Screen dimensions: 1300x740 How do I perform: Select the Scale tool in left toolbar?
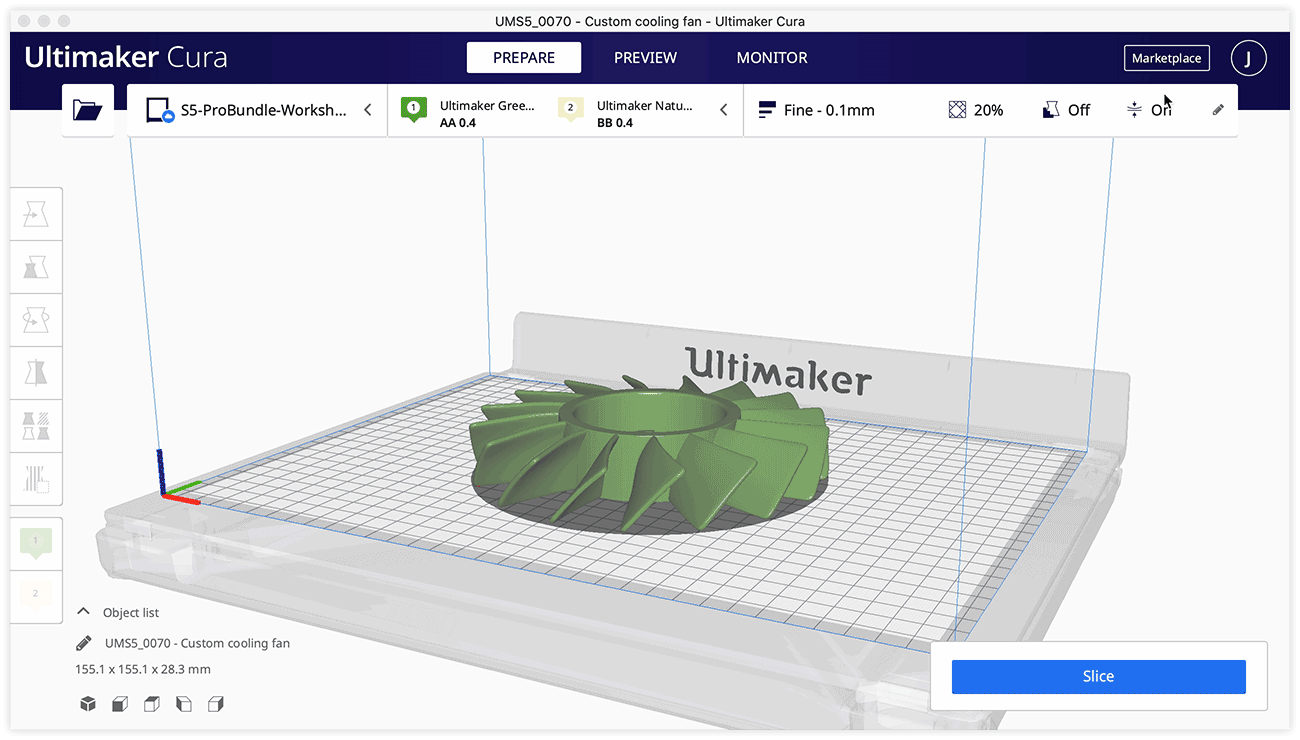click(x=36, y=267)
